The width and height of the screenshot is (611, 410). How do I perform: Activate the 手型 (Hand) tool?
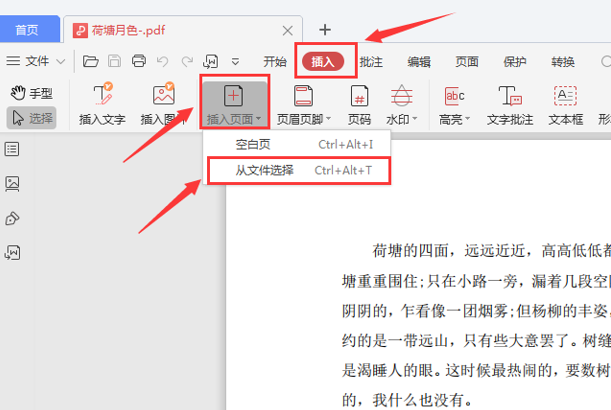point(32,93)
